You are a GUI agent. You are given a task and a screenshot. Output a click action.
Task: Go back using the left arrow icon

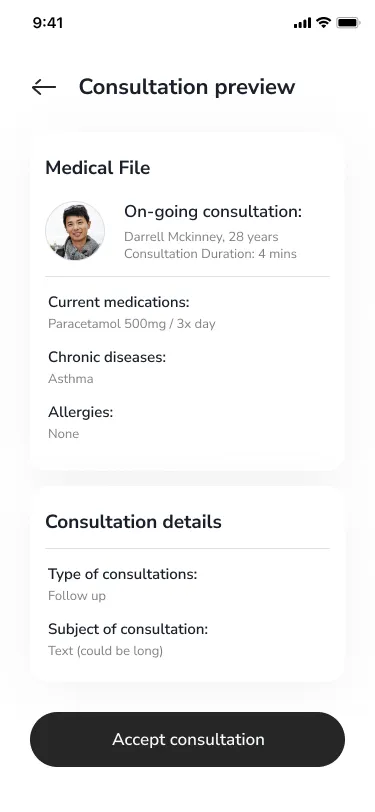point(44,87)
